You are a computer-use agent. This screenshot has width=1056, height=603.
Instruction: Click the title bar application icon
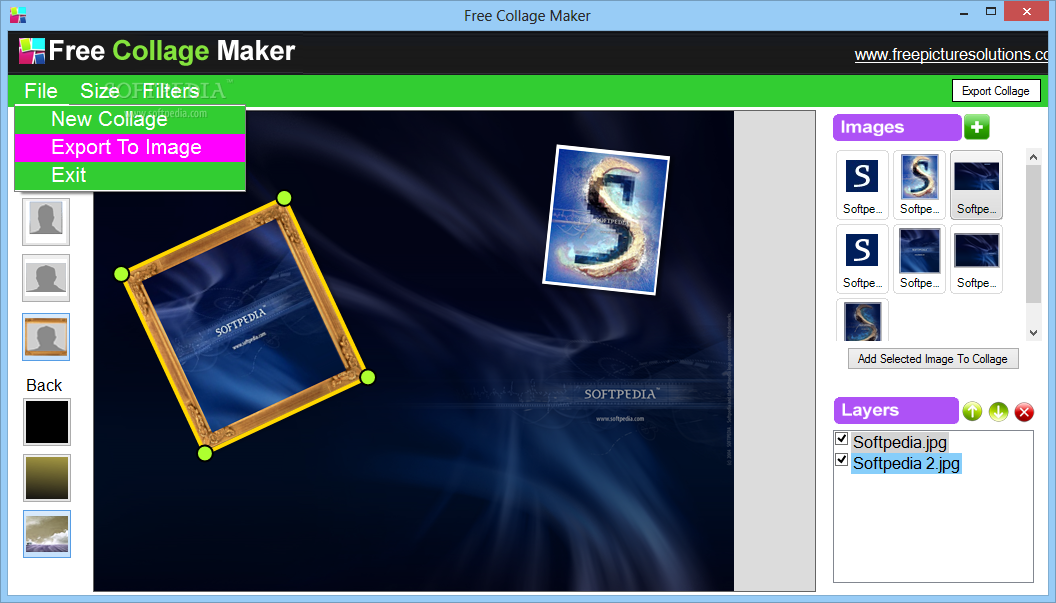pos(18,15)
